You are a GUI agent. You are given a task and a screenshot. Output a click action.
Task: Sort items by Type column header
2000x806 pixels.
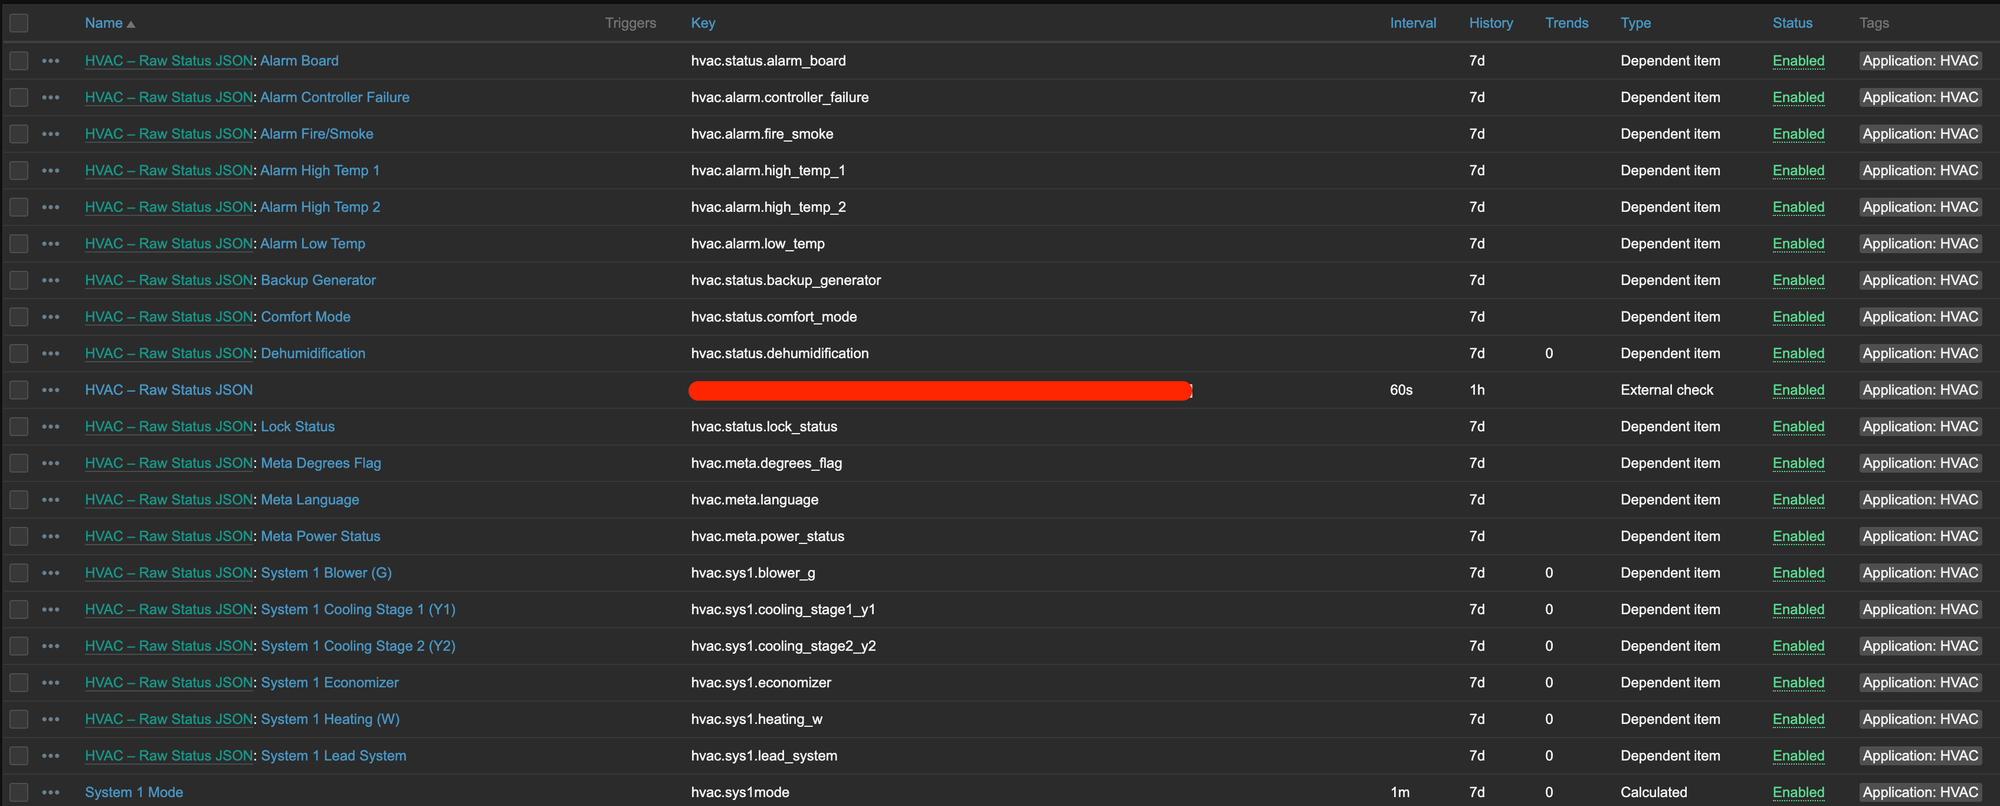1635,23
